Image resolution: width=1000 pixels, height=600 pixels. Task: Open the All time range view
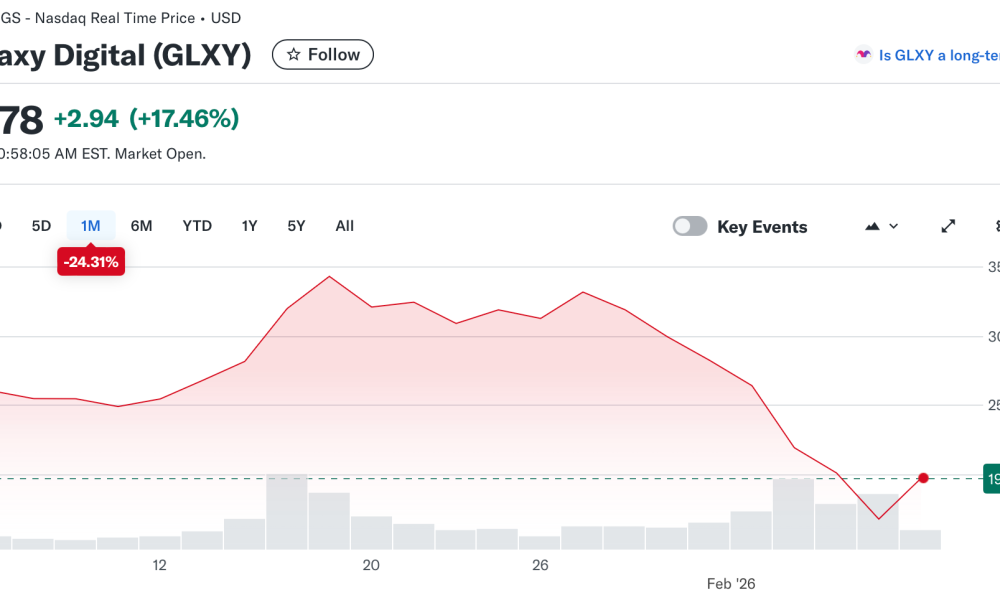coord(344,226)
